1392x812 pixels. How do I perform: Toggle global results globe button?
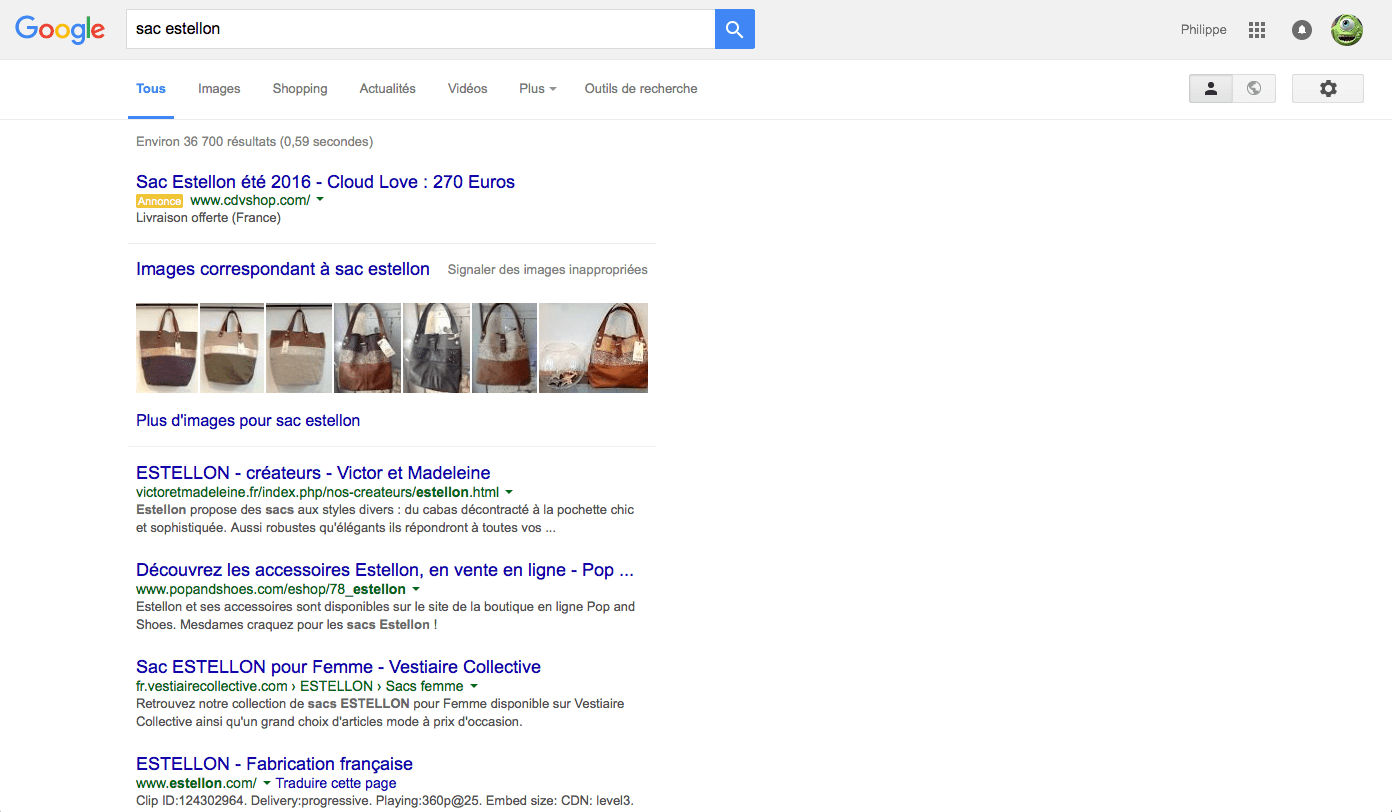click(1254, 88)
